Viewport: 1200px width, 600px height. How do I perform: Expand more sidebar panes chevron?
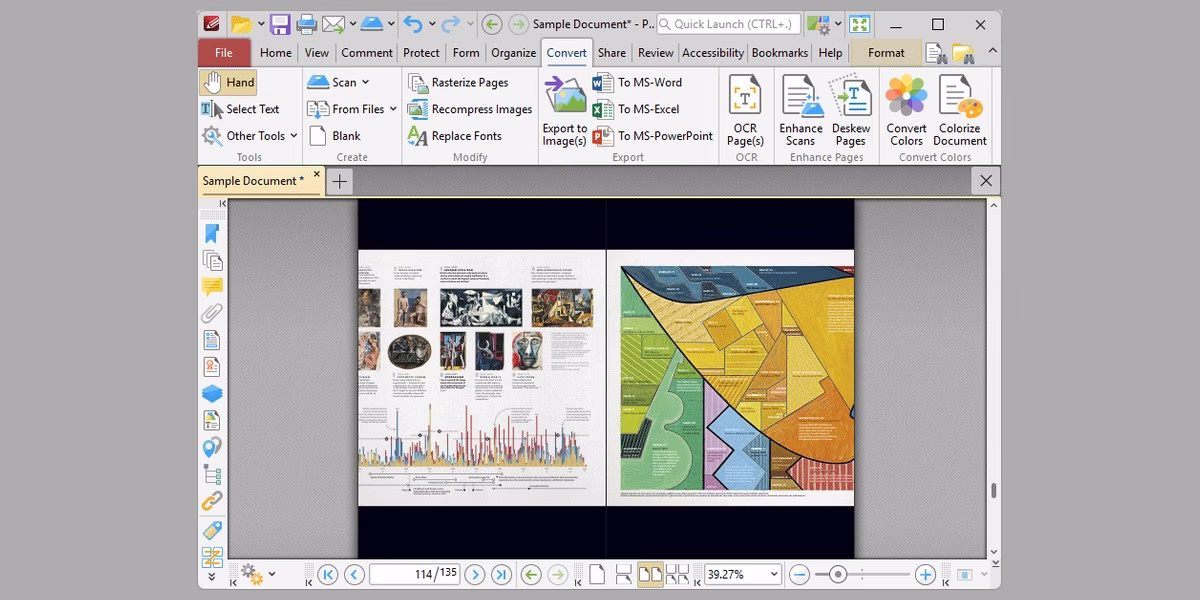(211, 577)
